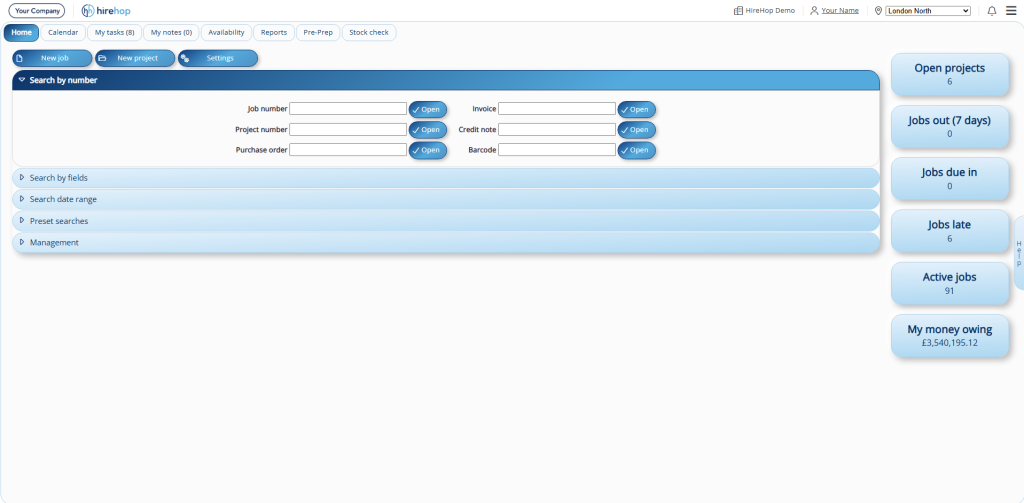
Task: Open the Stock check tab
Action: [x=369, y=32]
